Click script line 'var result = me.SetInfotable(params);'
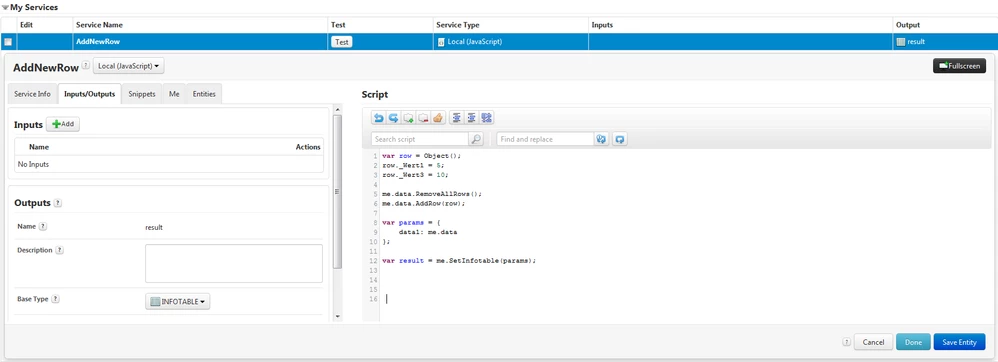The image size is (998, 362). [460, 261]
